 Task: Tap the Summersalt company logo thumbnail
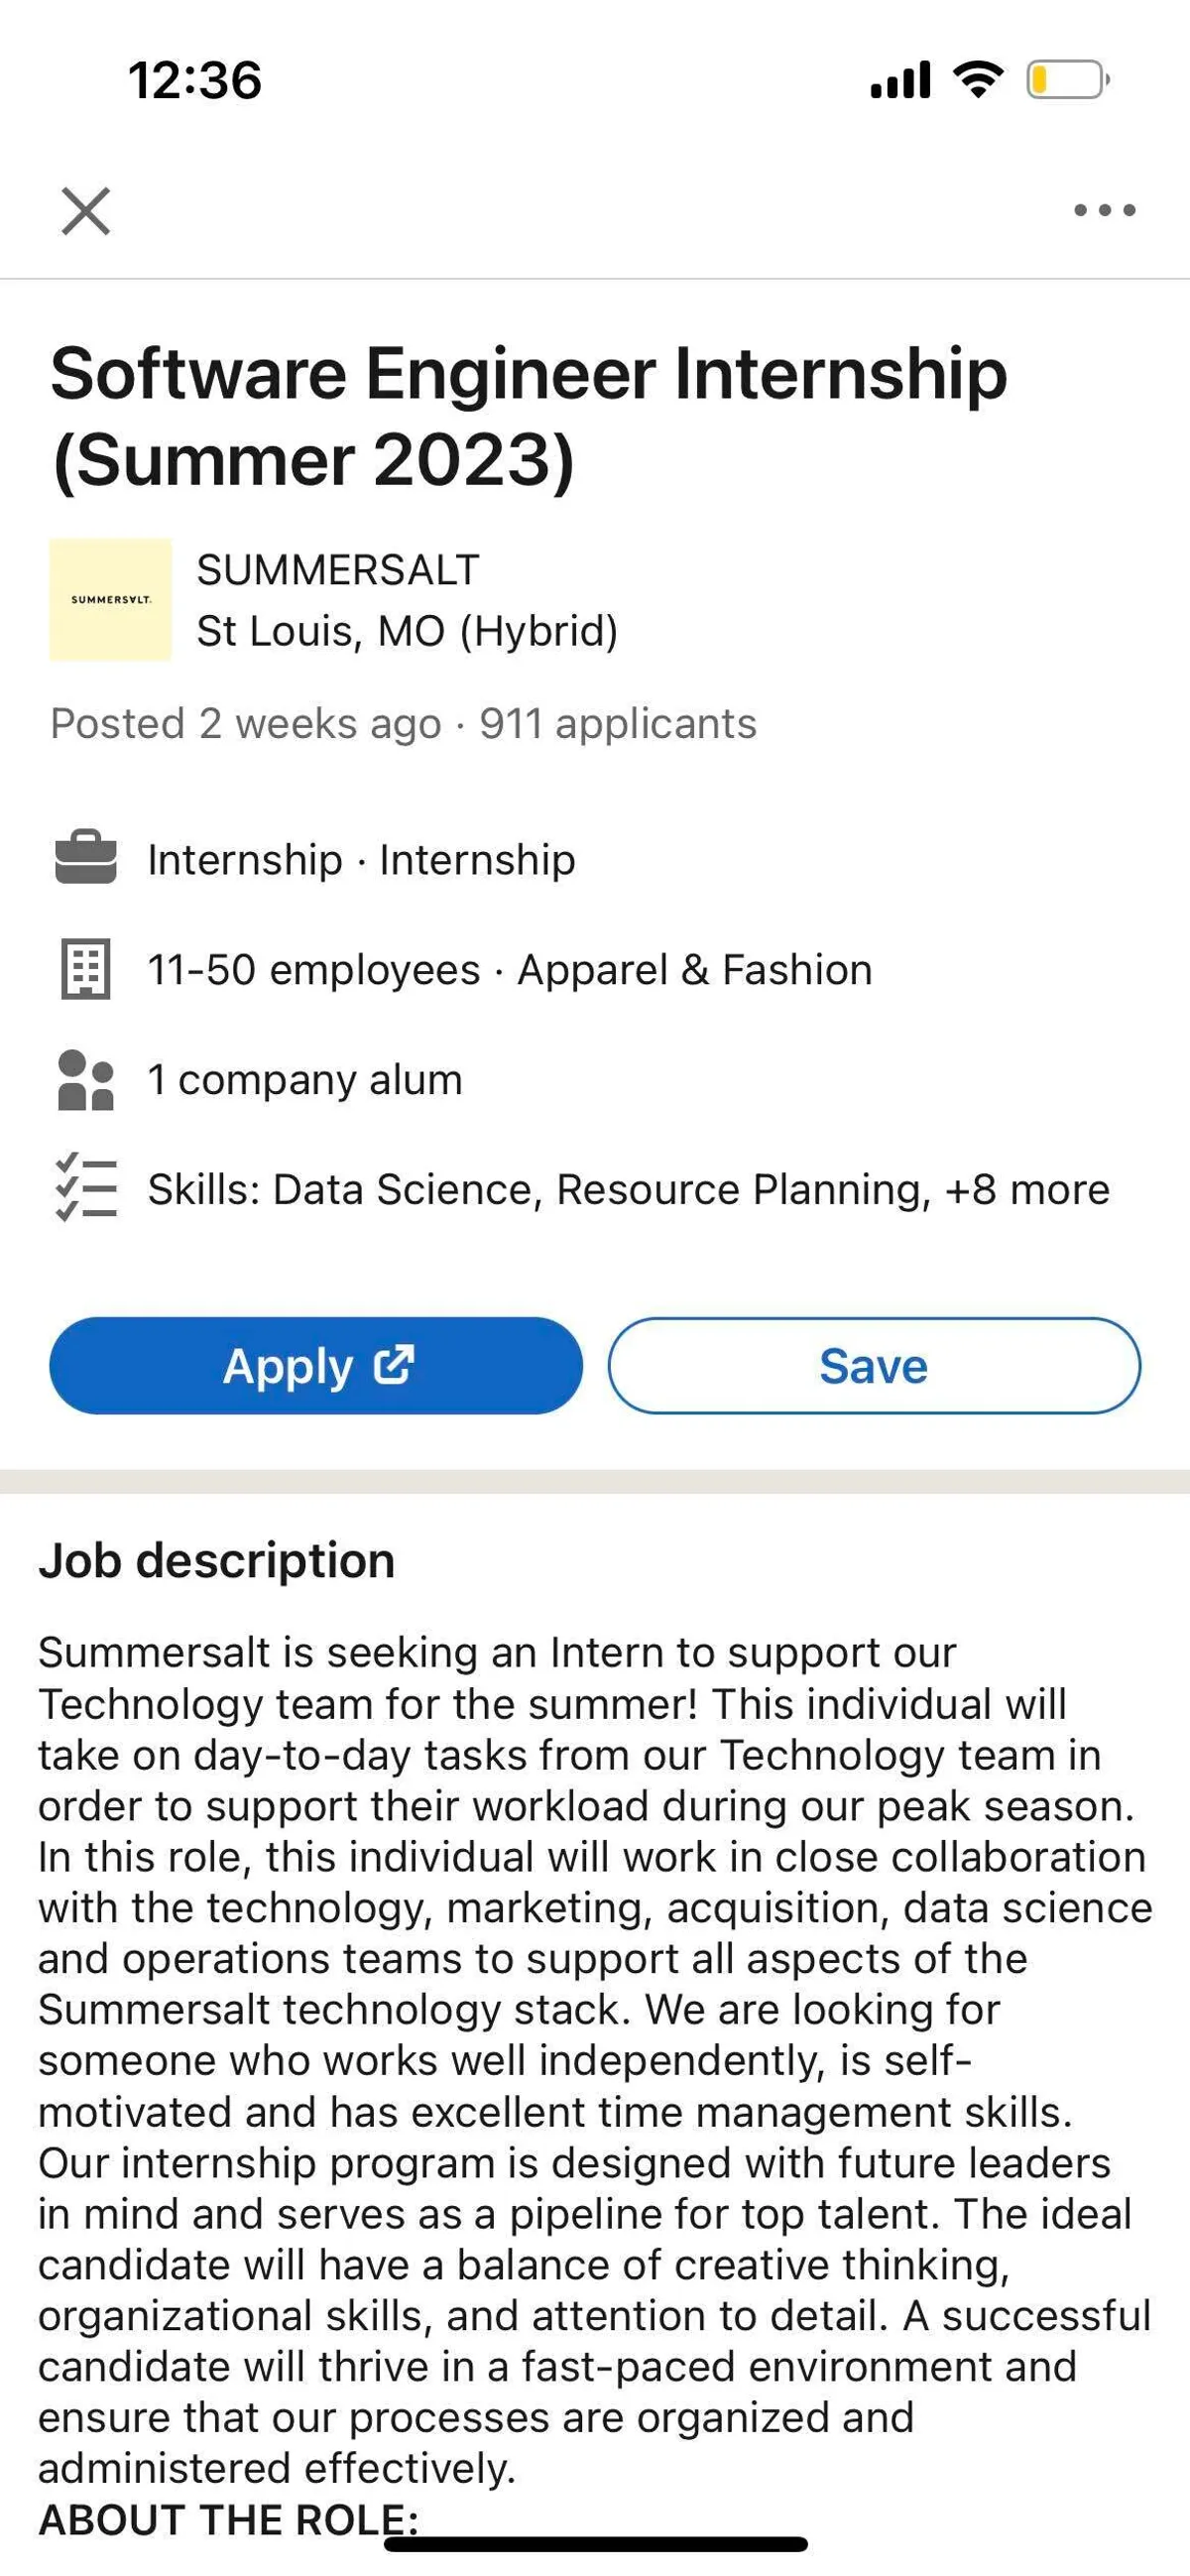[110, 599]
